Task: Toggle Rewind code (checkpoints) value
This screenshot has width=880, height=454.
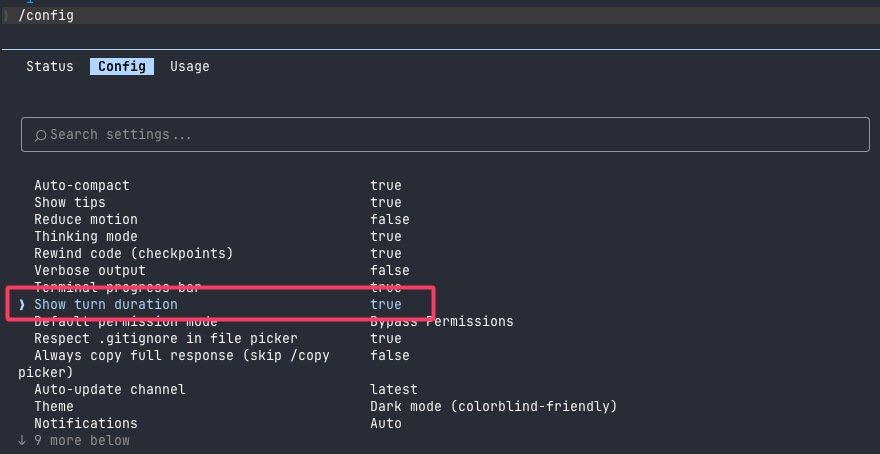Action: pos(386,254)
